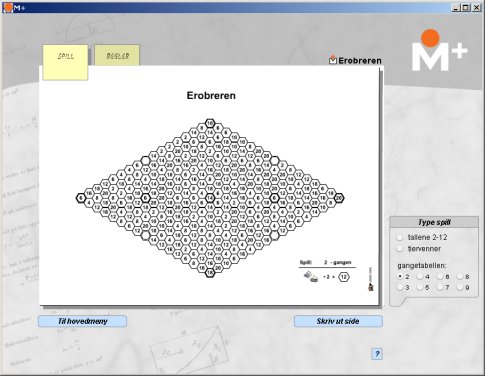Click the 'Skriv ut side' button

tap(338, 321)
